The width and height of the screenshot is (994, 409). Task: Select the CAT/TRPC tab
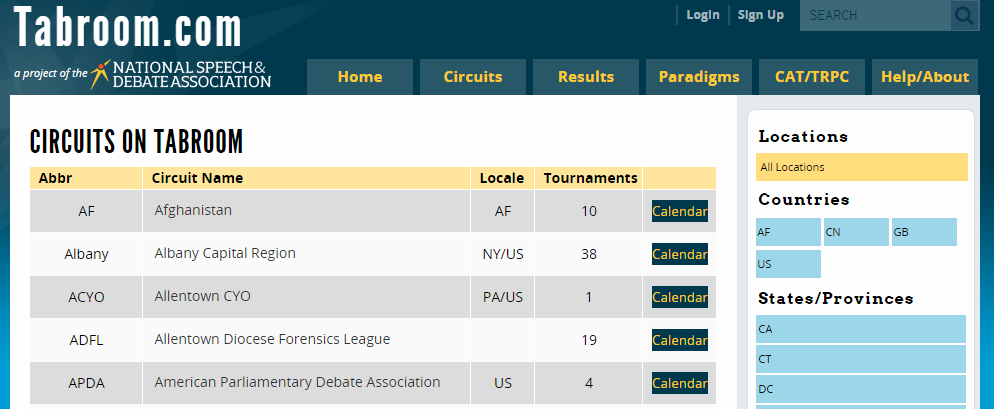coord(812,77)
